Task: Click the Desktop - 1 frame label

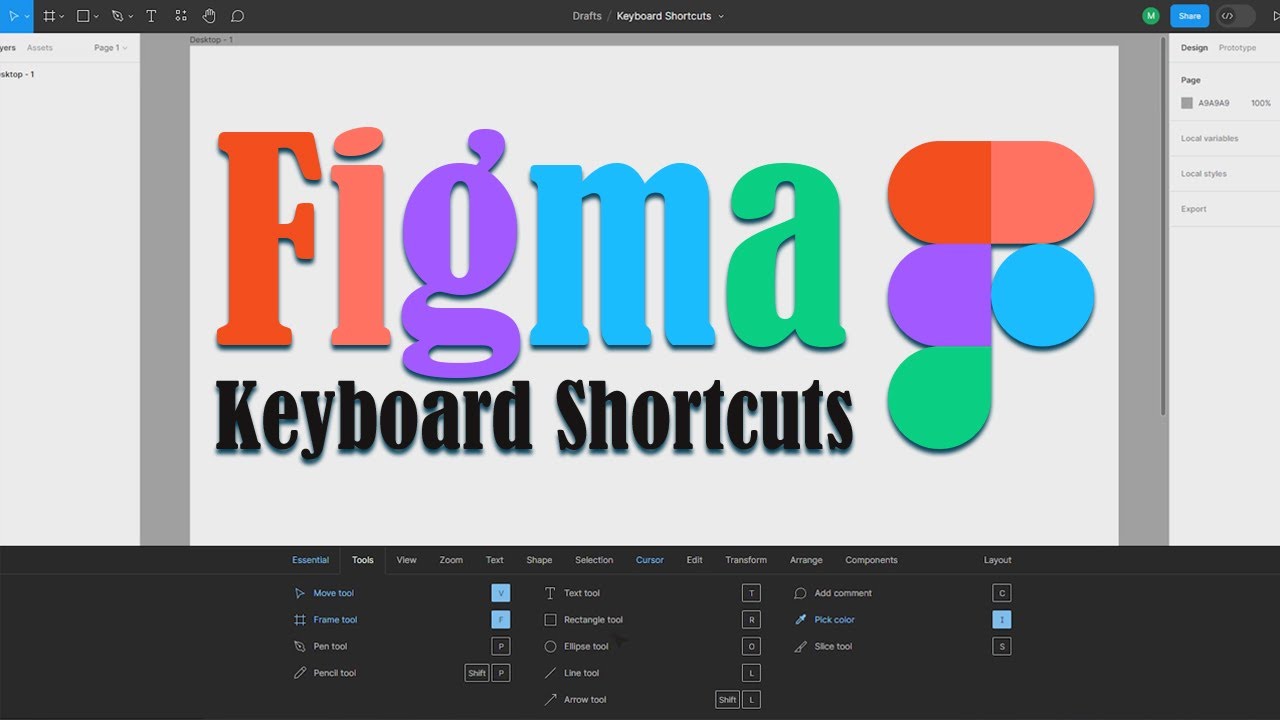Action: 211,40
